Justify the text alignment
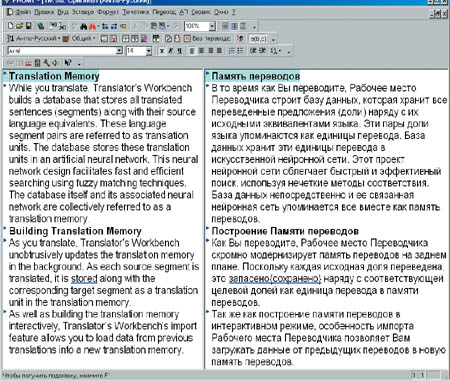 (x=219, y=51)
